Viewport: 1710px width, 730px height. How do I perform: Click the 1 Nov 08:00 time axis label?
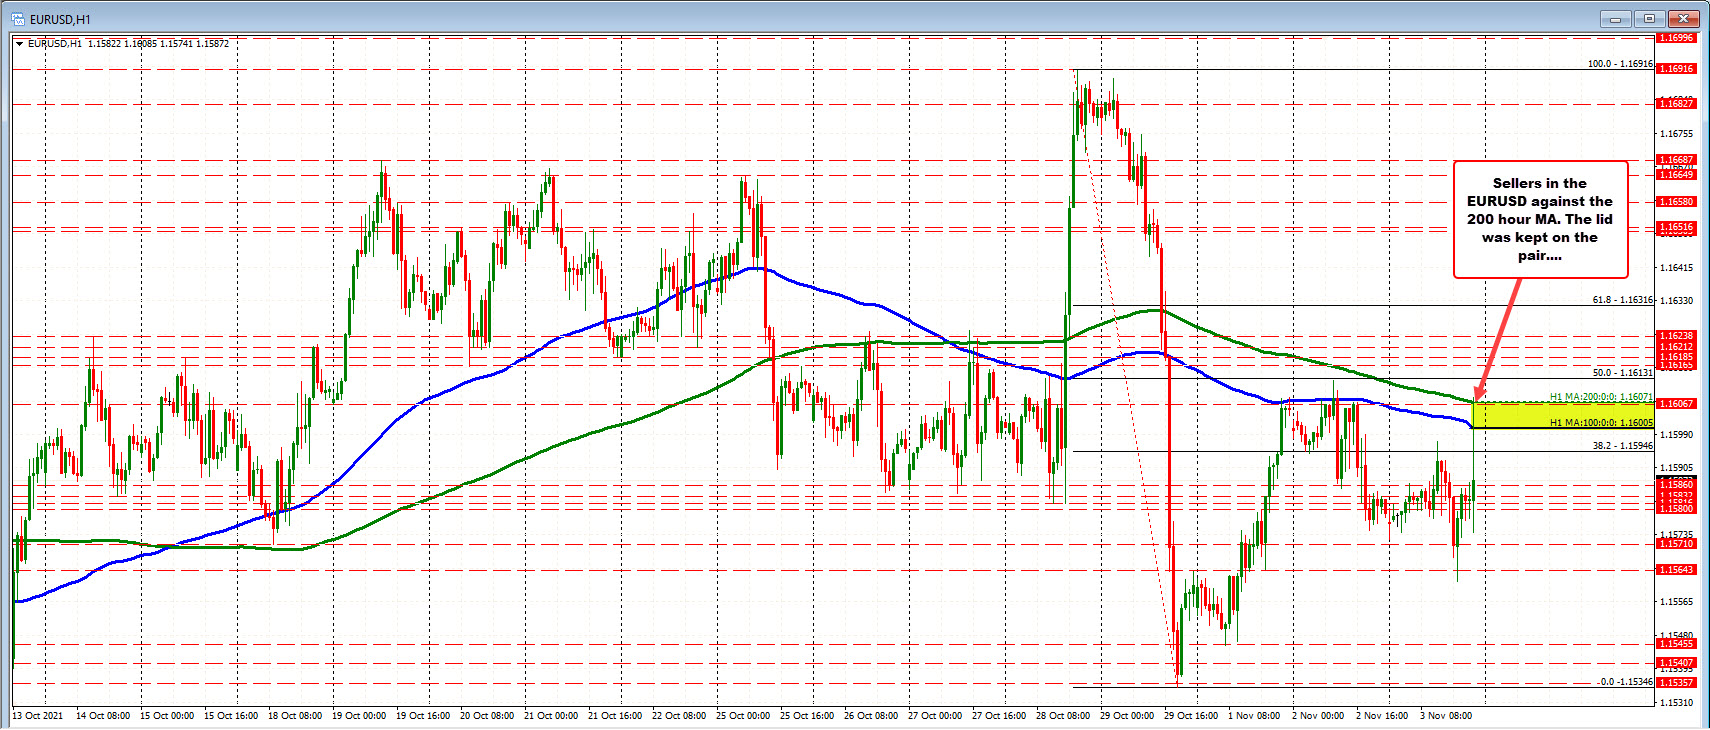1254,716
